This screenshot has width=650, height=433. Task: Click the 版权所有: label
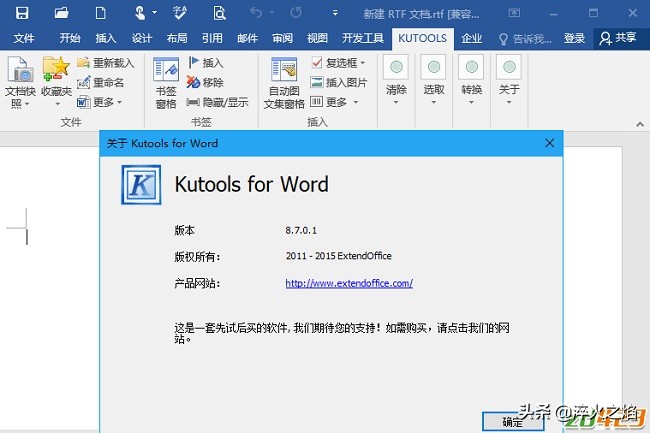tap(197, 257)
